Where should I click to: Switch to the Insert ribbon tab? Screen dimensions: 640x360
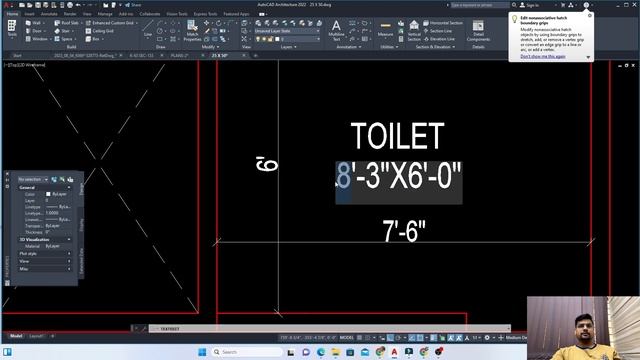(x=29, y=14)
